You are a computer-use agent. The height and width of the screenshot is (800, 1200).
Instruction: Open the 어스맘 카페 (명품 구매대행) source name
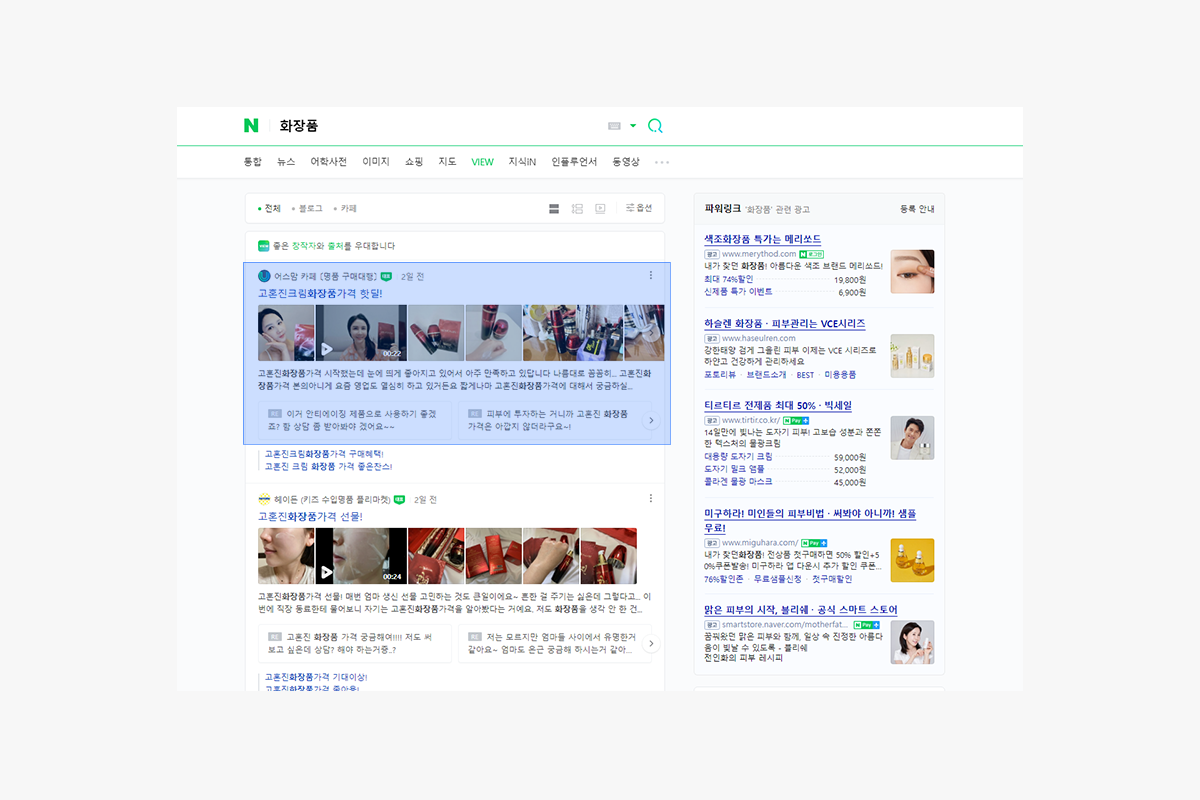(325, 276)
